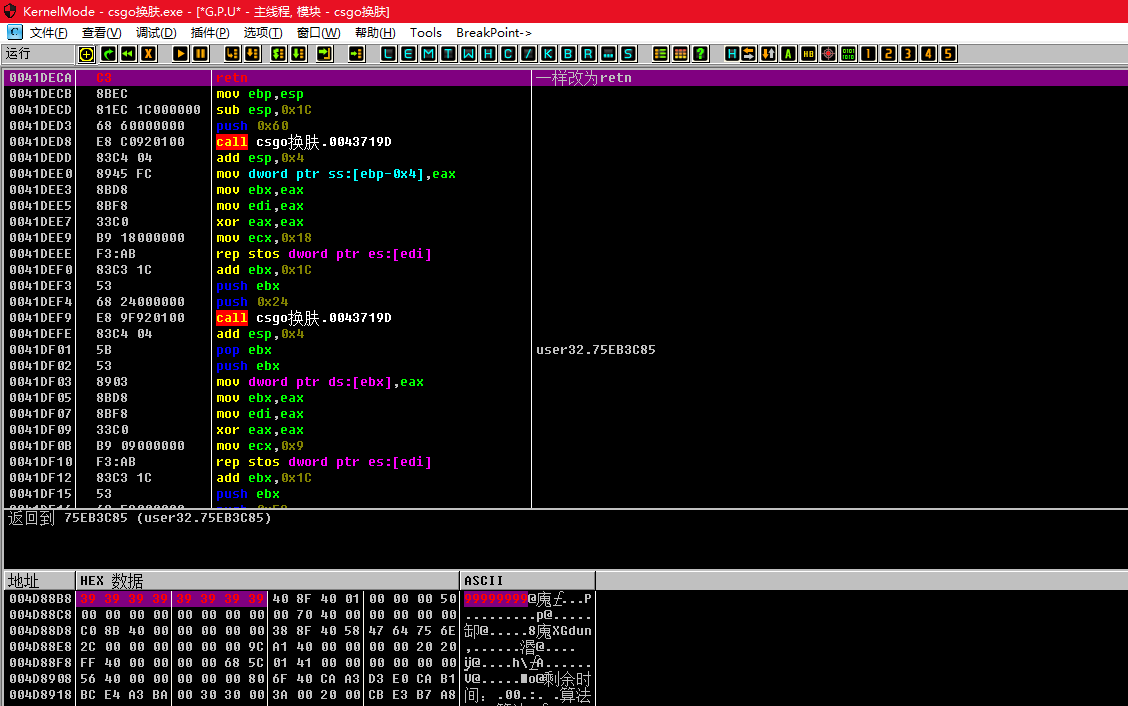Open Threads with the T icon
The height and width of the screenshot is (706, 1128).
point(448,54)
